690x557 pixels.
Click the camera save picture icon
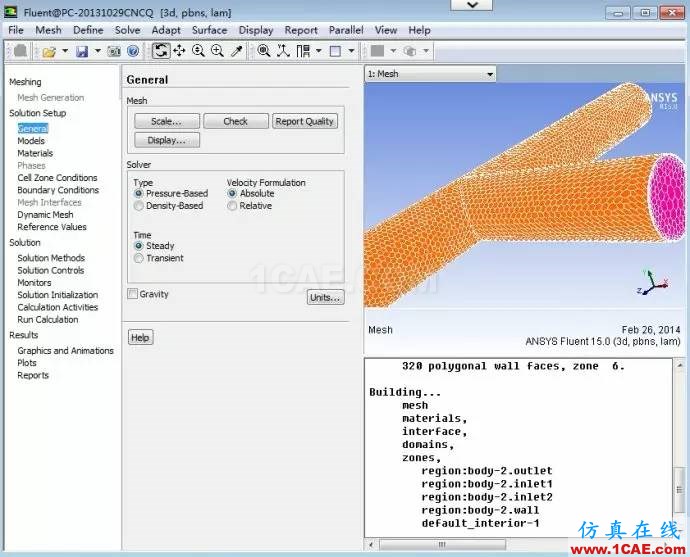[114, 51]
